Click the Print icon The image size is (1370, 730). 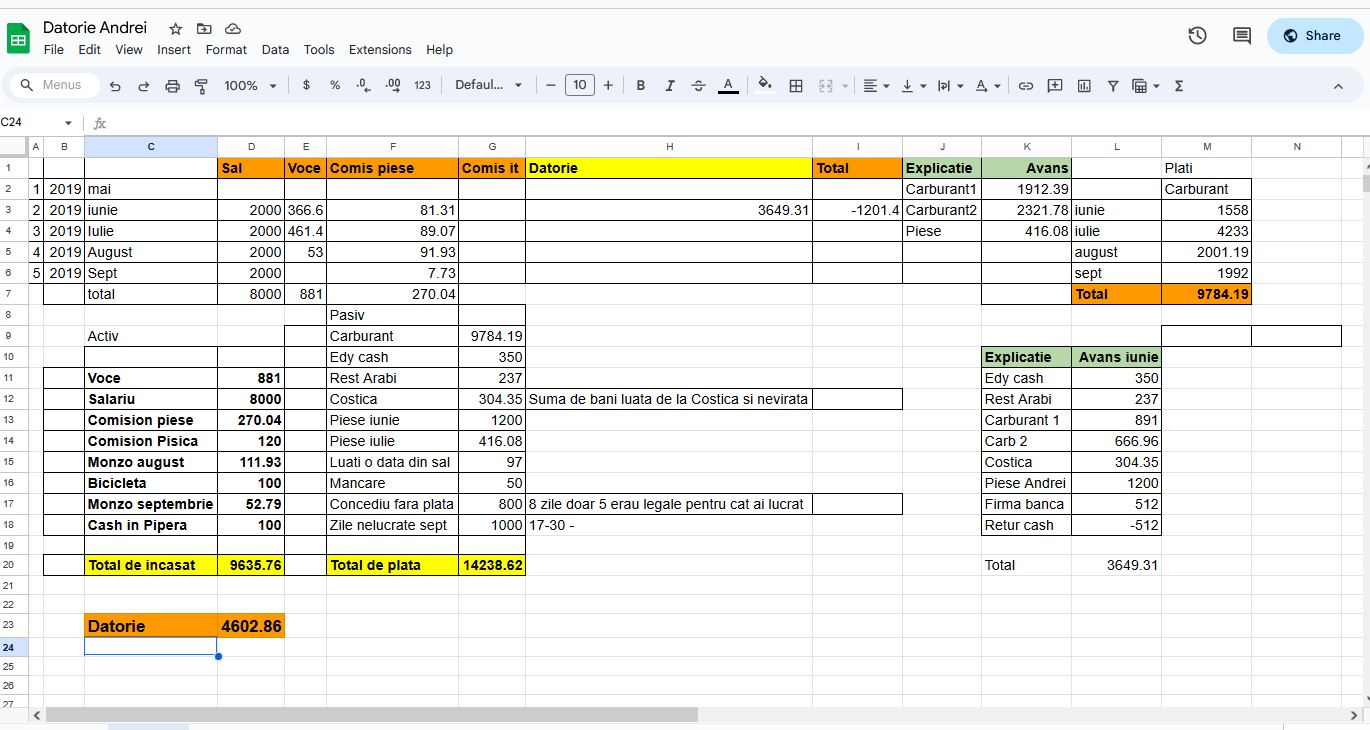point(172,86)
